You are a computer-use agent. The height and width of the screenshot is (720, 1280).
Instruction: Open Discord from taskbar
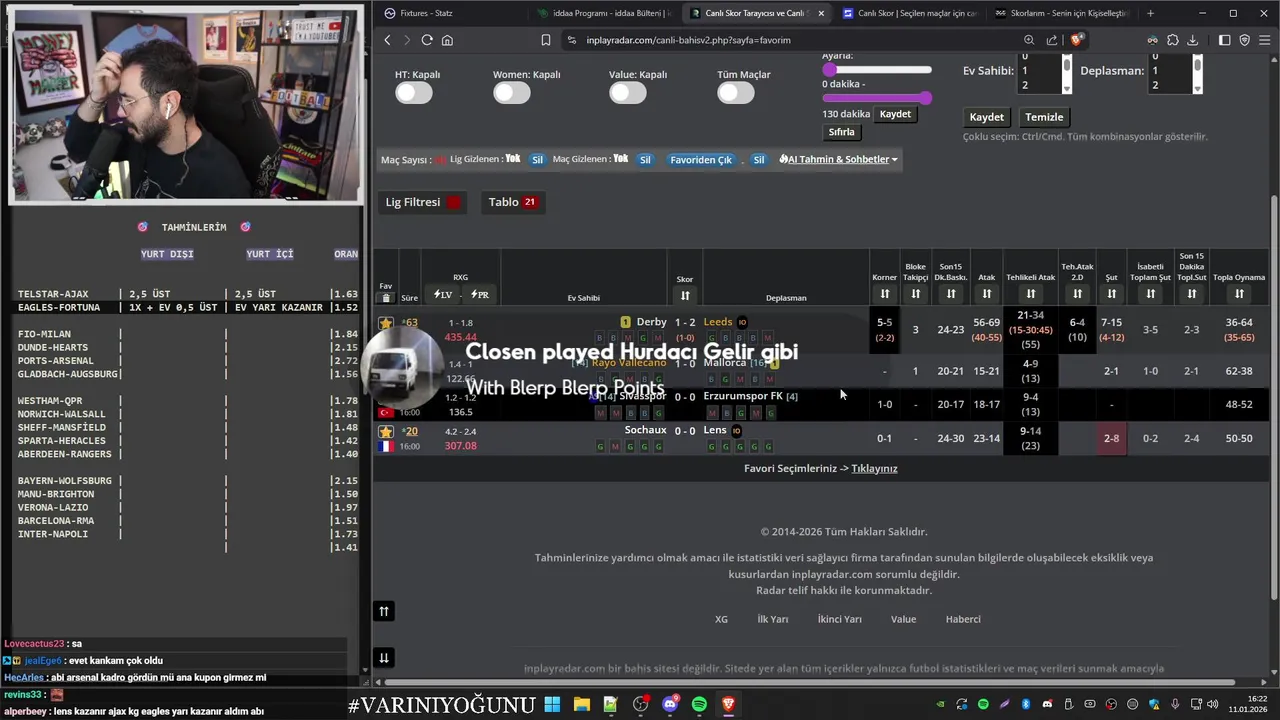point(670,705)
